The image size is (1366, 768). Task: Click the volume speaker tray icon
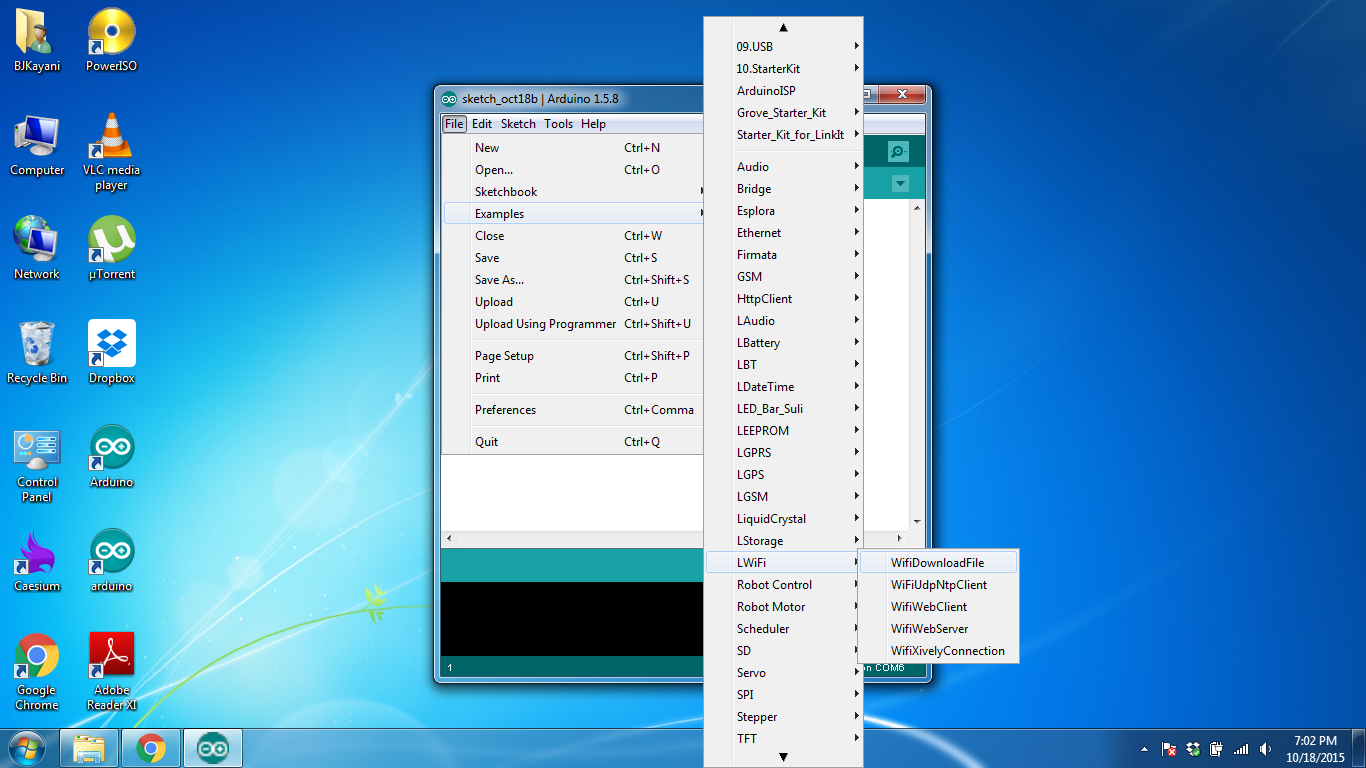pyautogui.click(x=1266, y=749)
